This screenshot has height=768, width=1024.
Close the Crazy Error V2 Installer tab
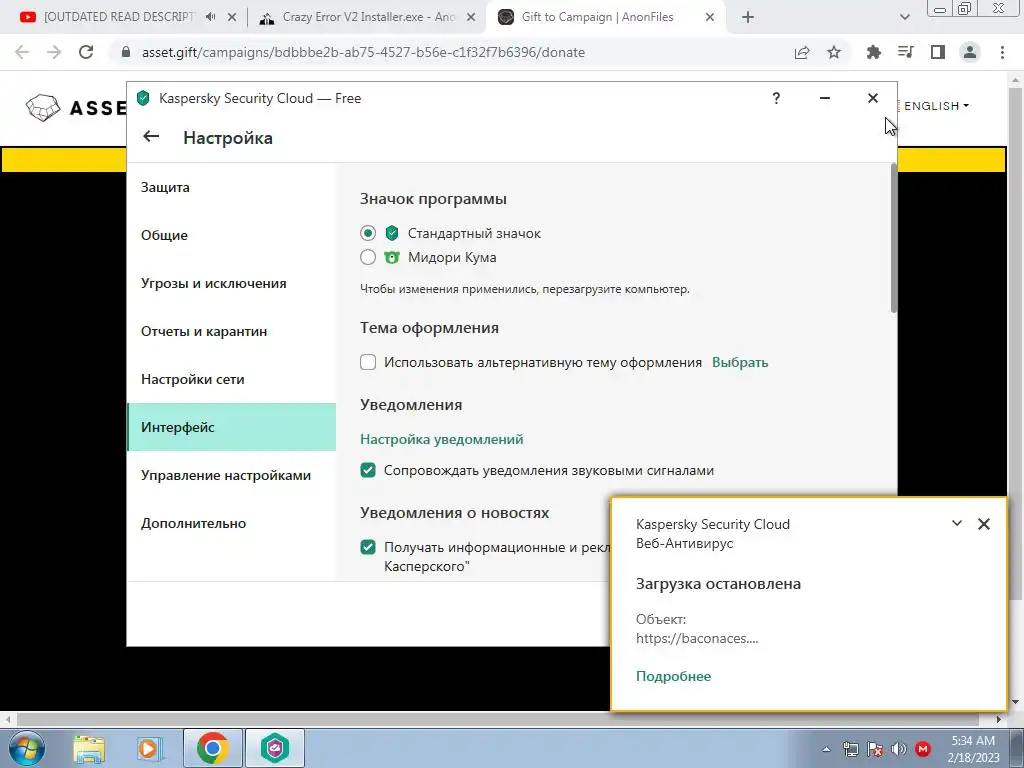(471, 18)
